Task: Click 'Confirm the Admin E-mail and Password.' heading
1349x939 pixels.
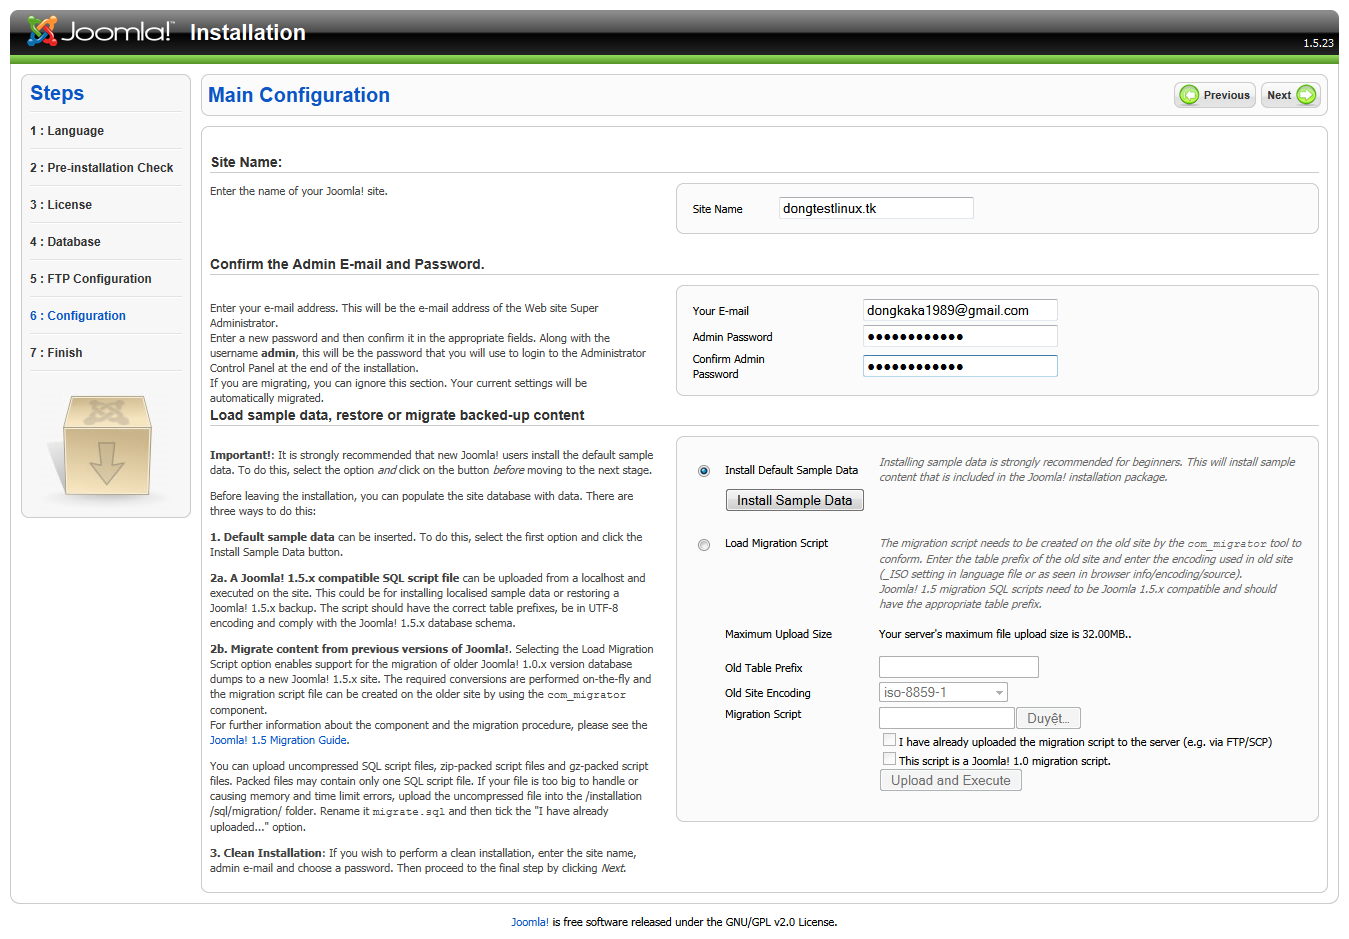Action: (x=347, y=264)
